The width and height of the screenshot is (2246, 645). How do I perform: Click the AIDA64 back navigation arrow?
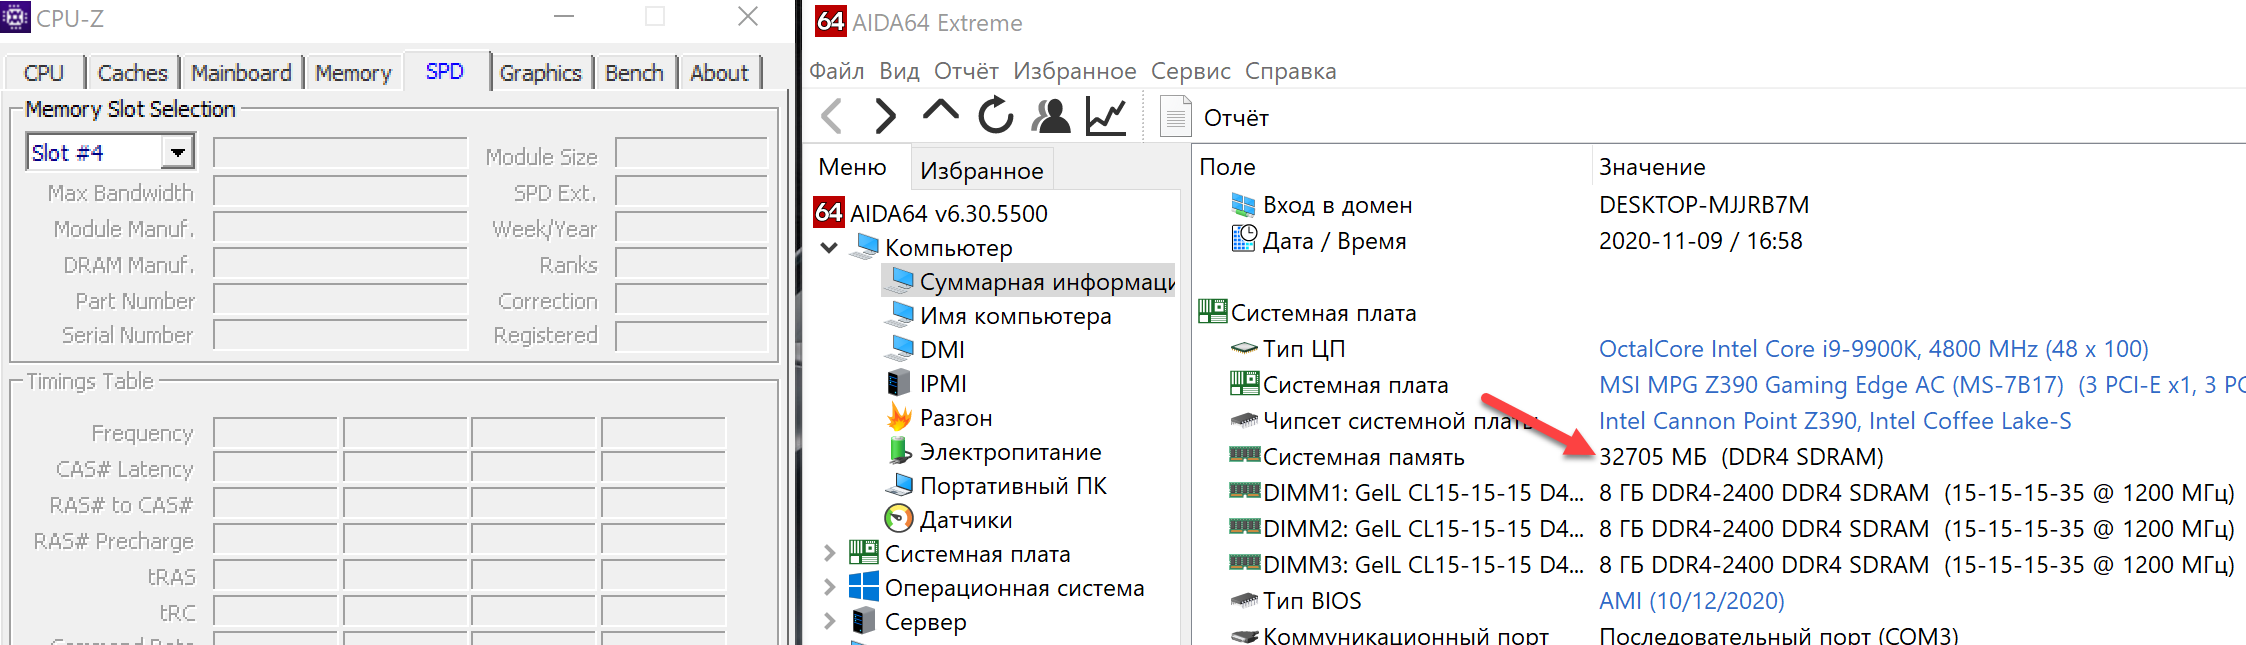832,116
